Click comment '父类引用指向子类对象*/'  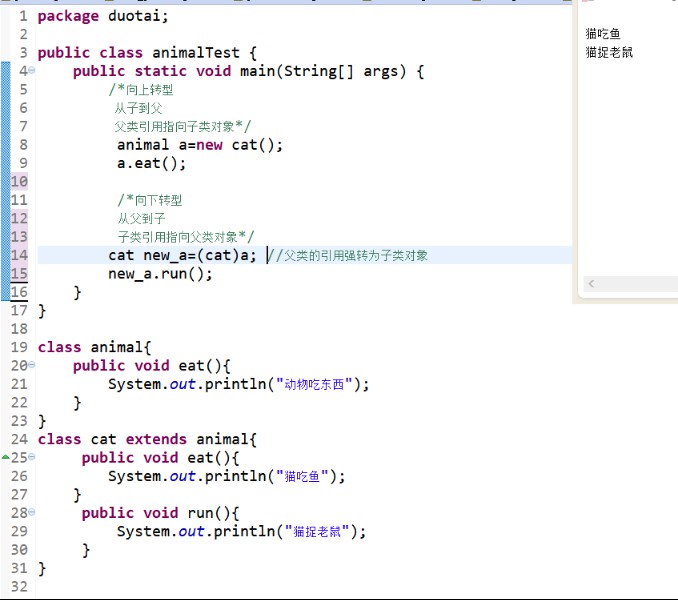(x=182, y=127)
